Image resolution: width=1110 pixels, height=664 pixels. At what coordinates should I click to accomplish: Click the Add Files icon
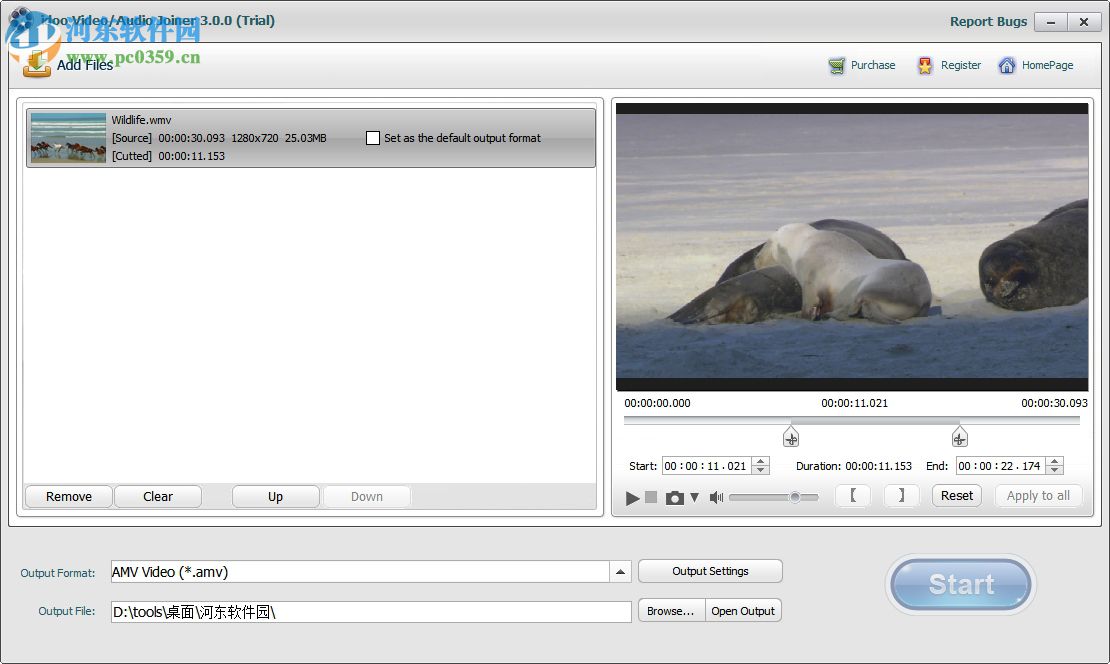36,64
